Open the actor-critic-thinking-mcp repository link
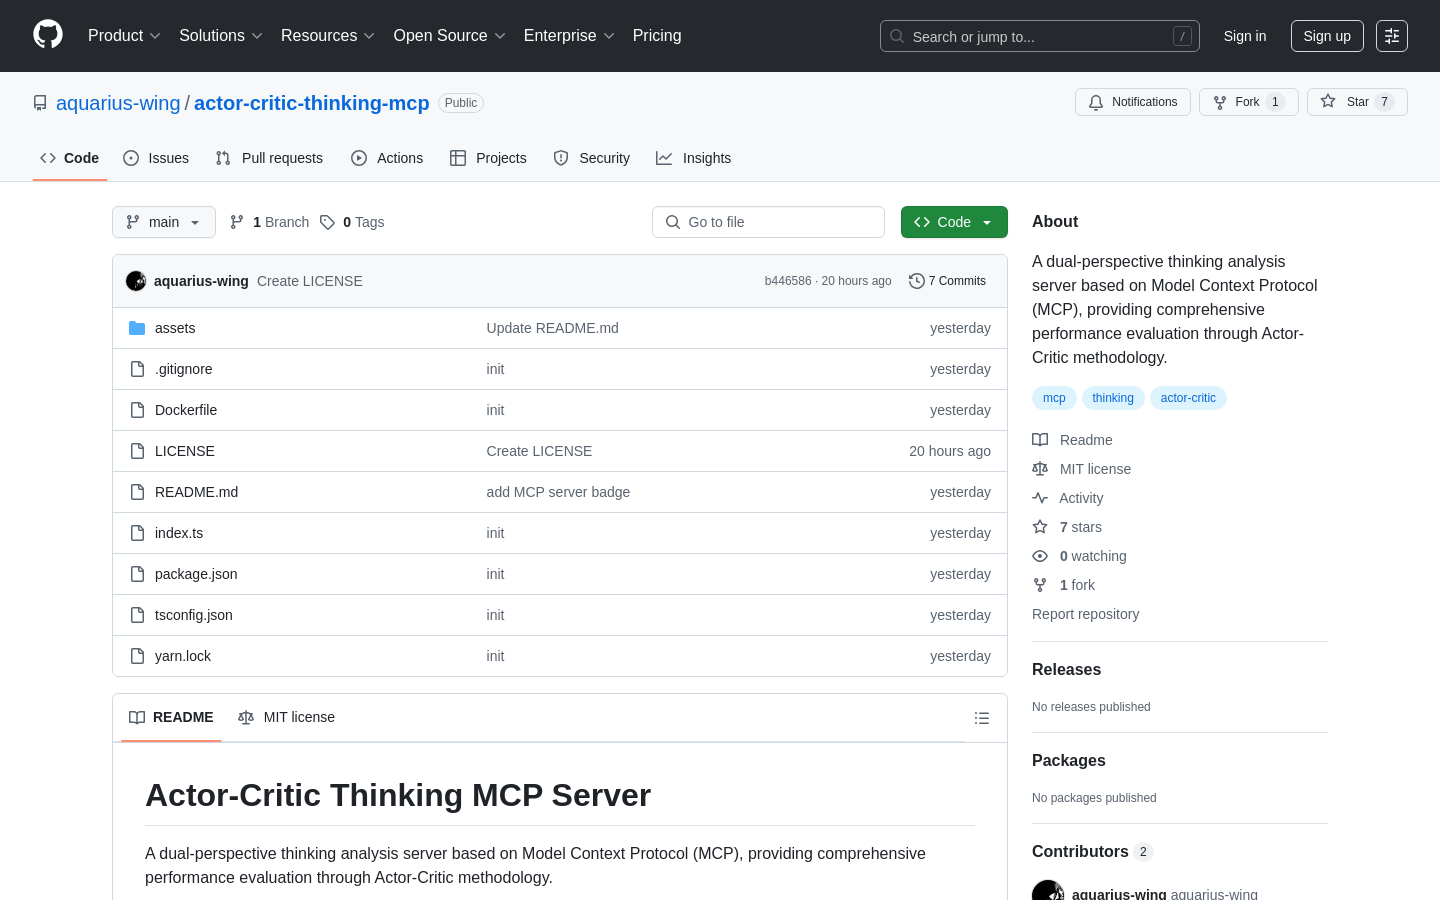Viewport: 1440px width, 900px height. point(311,103)
